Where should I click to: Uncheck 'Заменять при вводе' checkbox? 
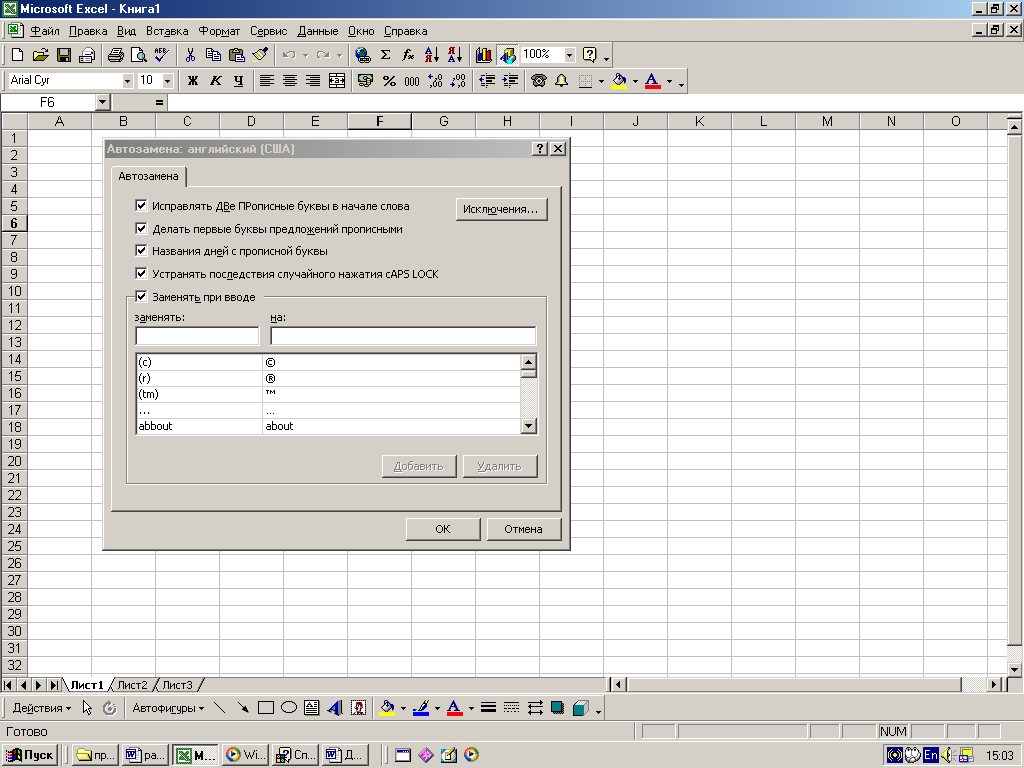click(141, 296)
